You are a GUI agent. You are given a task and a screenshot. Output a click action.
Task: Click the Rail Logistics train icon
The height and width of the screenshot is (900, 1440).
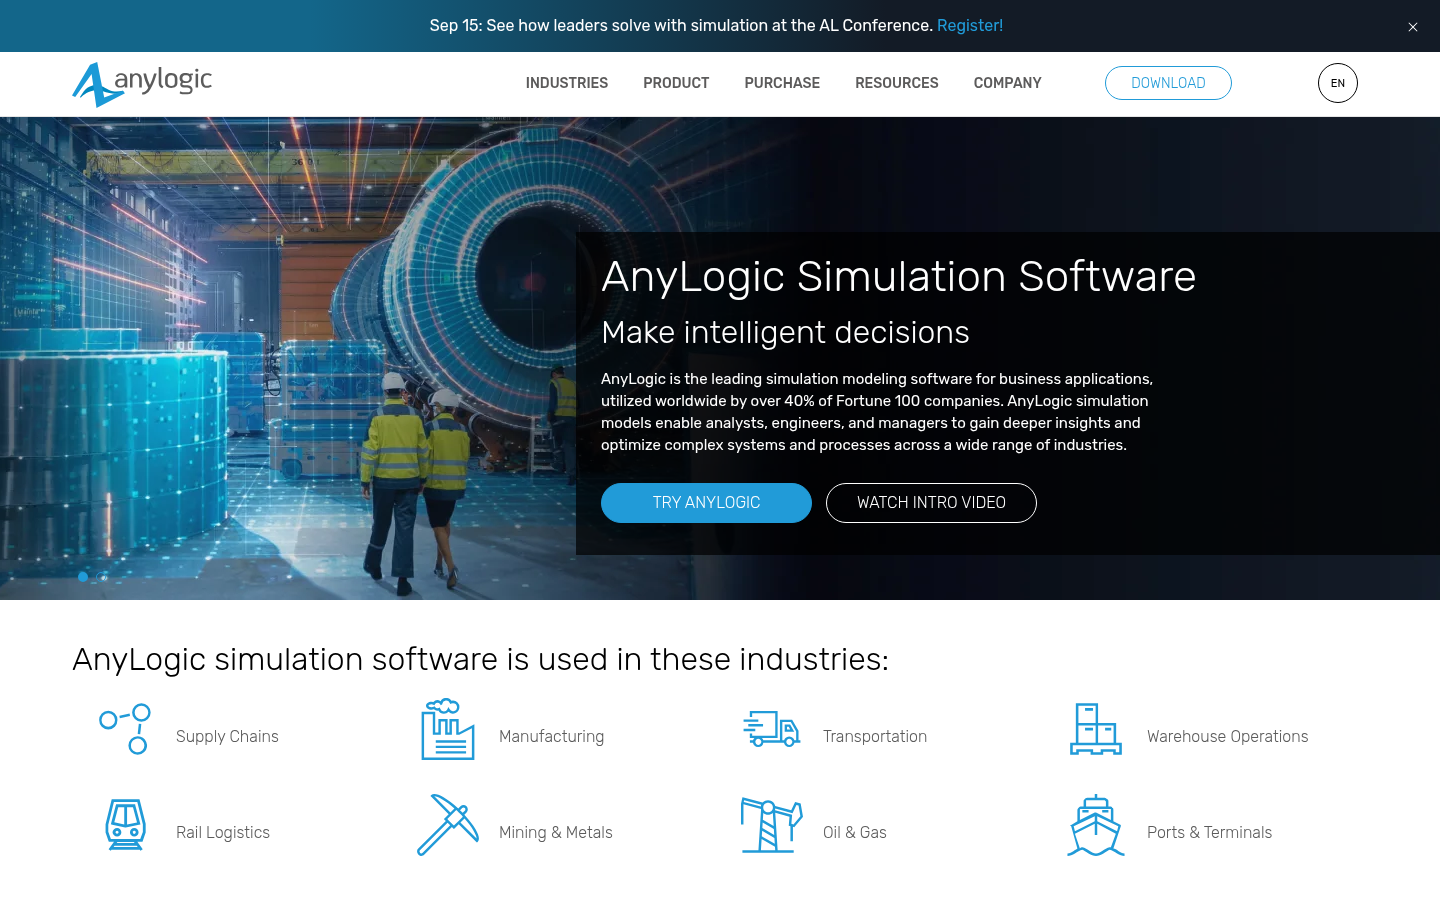click(125, 825)
